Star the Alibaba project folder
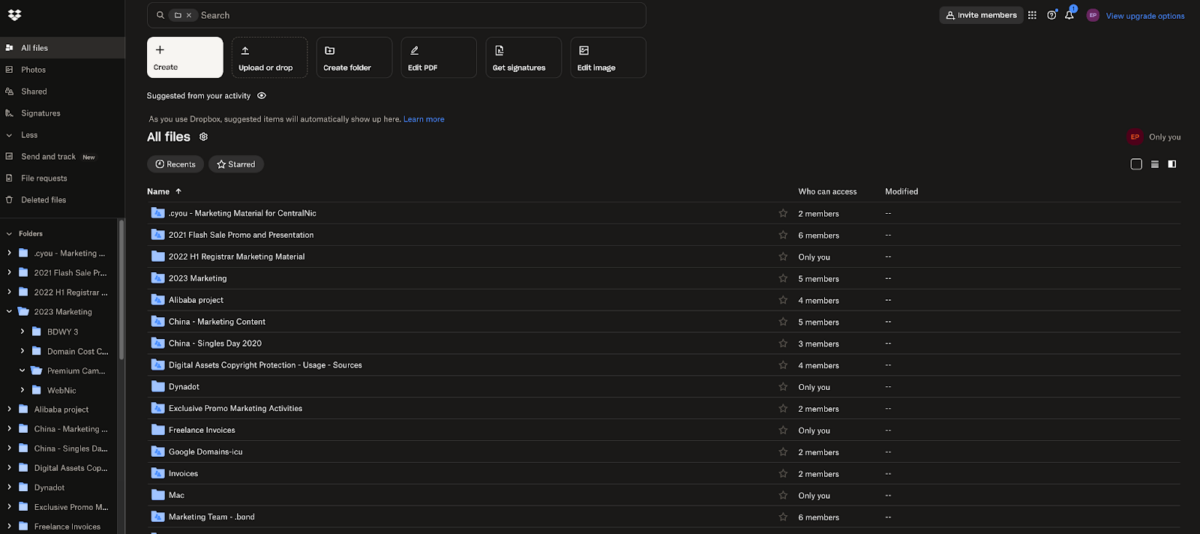 pos(783,300)
